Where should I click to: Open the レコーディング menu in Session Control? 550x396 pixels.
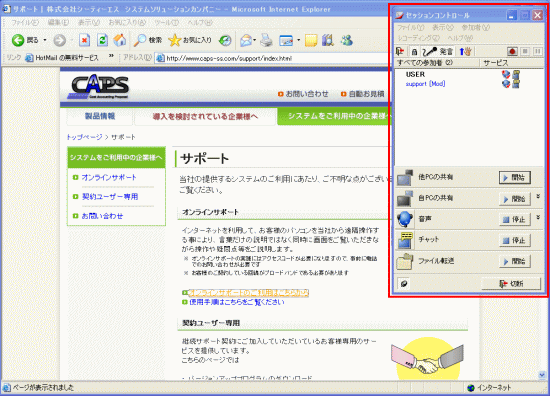[x=418, y=38]
